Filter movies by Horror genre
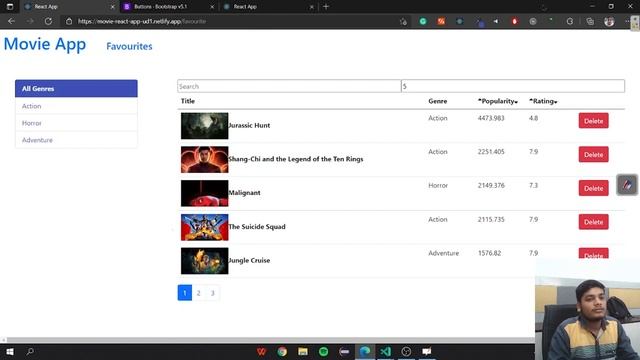Viewport: 640px width, 360px height. 76,123
